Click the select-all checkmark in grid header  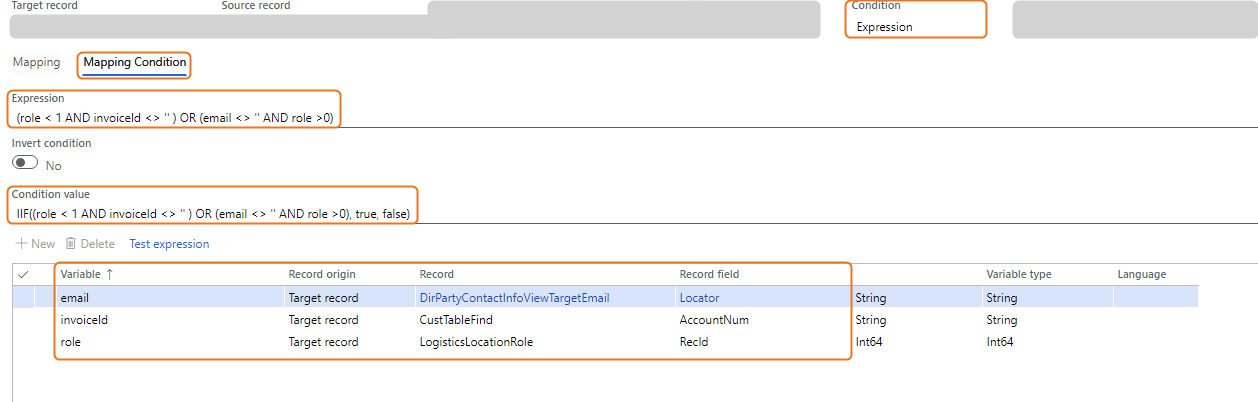[x=24, y=274]
